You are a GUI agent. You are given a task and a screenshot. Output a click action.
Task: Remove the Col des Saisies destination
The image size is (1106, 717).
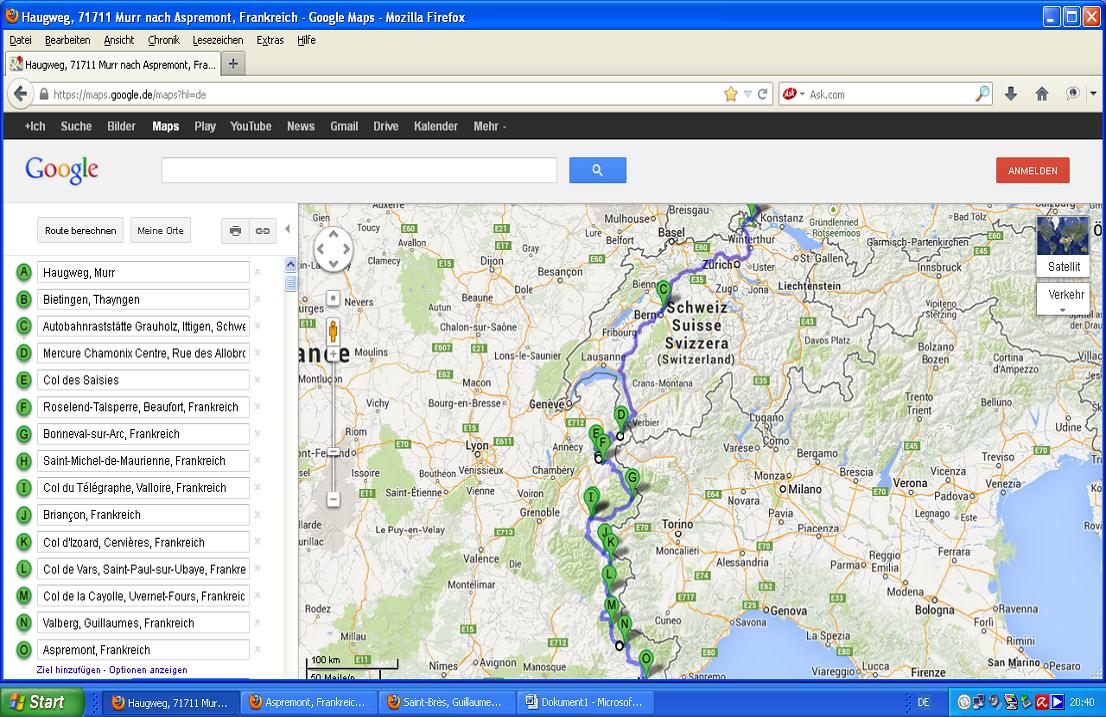pyautogui.click(x=257, y=380)
